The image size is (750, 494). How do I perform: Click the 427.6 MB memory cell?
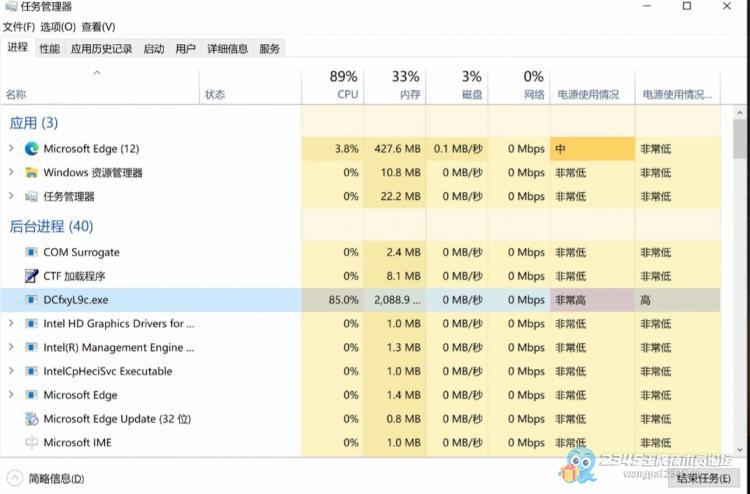click(x=395, y=149)
